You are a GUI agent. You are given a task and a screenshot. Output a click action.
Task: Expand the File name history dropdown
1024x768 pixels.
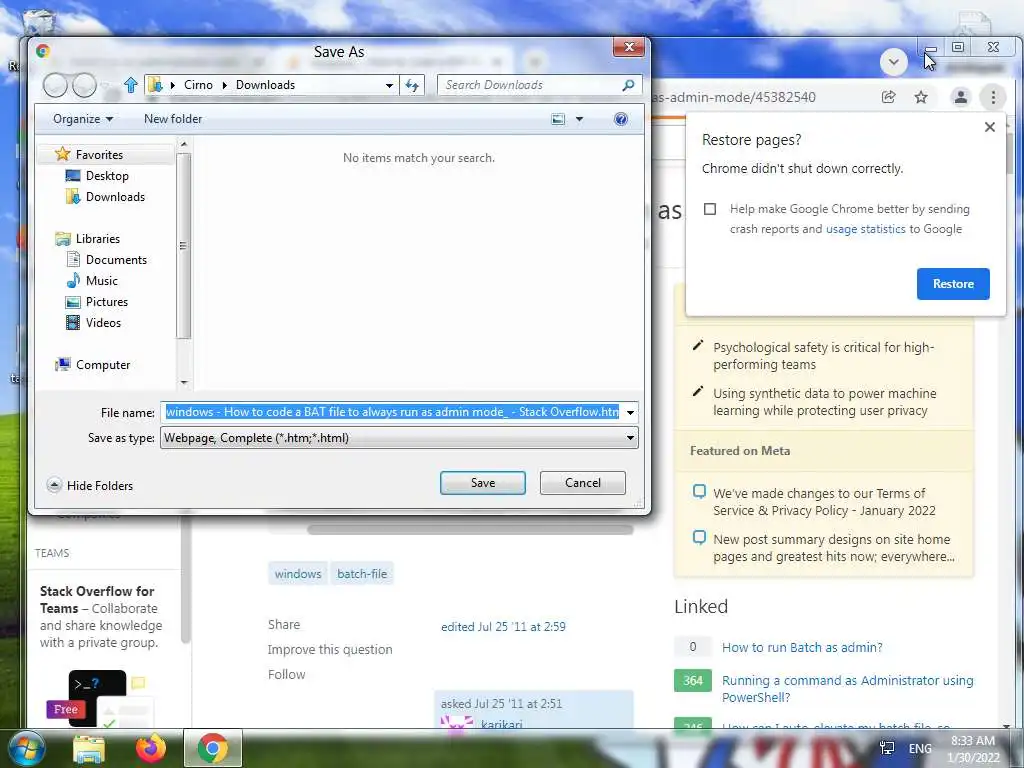point(630,412)
